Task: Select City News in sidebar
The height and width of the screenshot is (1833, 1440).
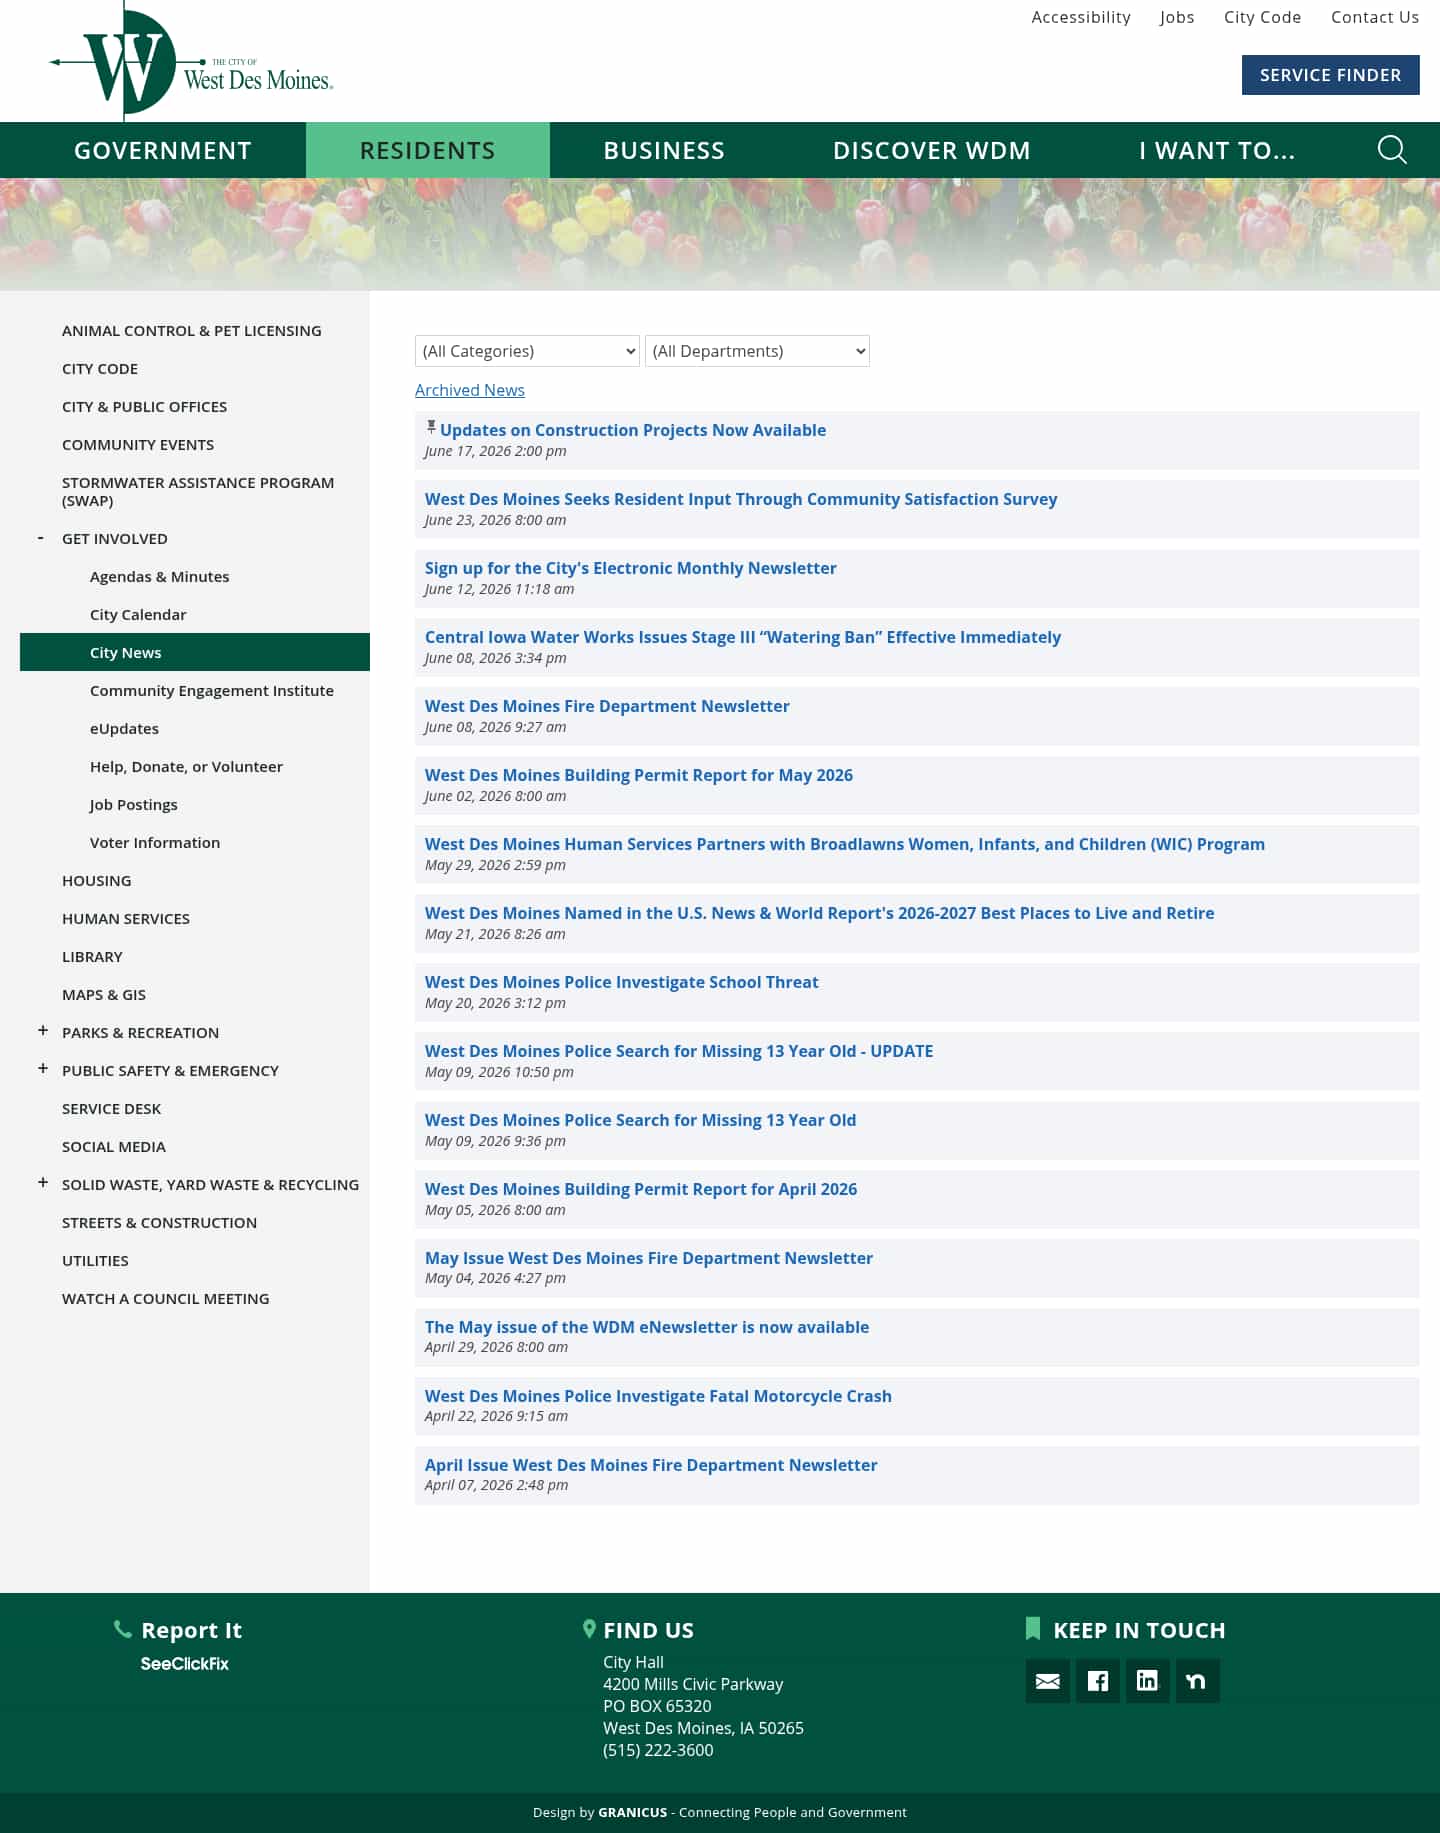Action: [195, 652]
